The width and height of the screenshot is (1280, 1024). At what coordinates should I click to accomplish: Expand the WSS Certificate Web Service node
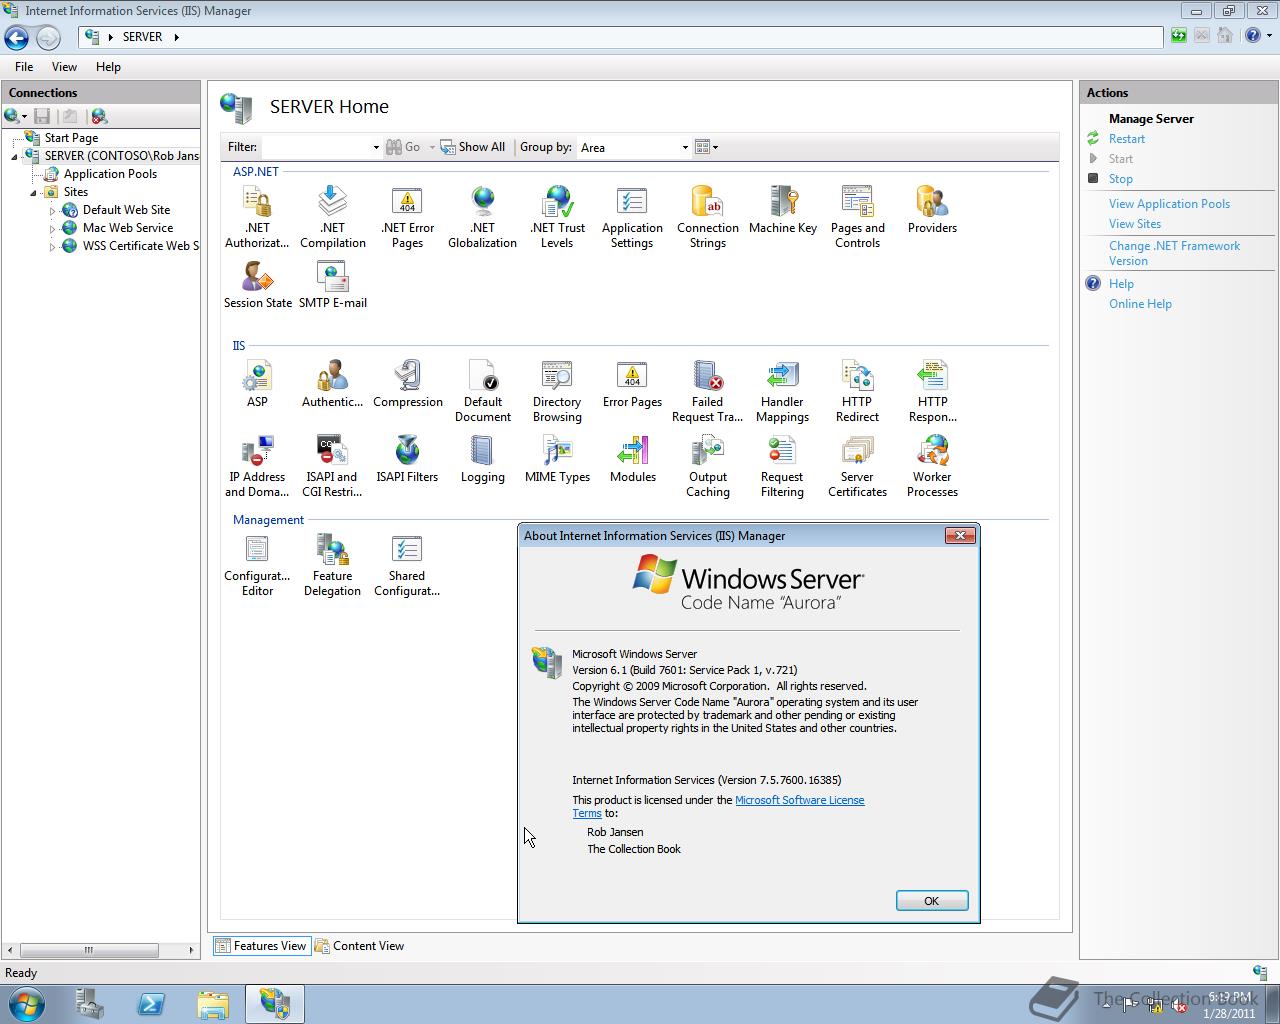click(x=53, y=247)
